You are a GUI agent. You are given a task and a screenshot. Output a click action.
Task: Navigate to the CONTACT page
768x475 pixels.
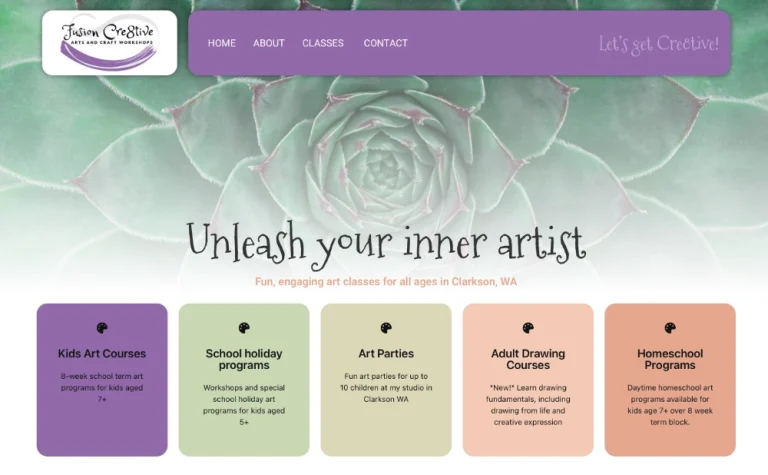pyautogui.click(x=385, y=43)
